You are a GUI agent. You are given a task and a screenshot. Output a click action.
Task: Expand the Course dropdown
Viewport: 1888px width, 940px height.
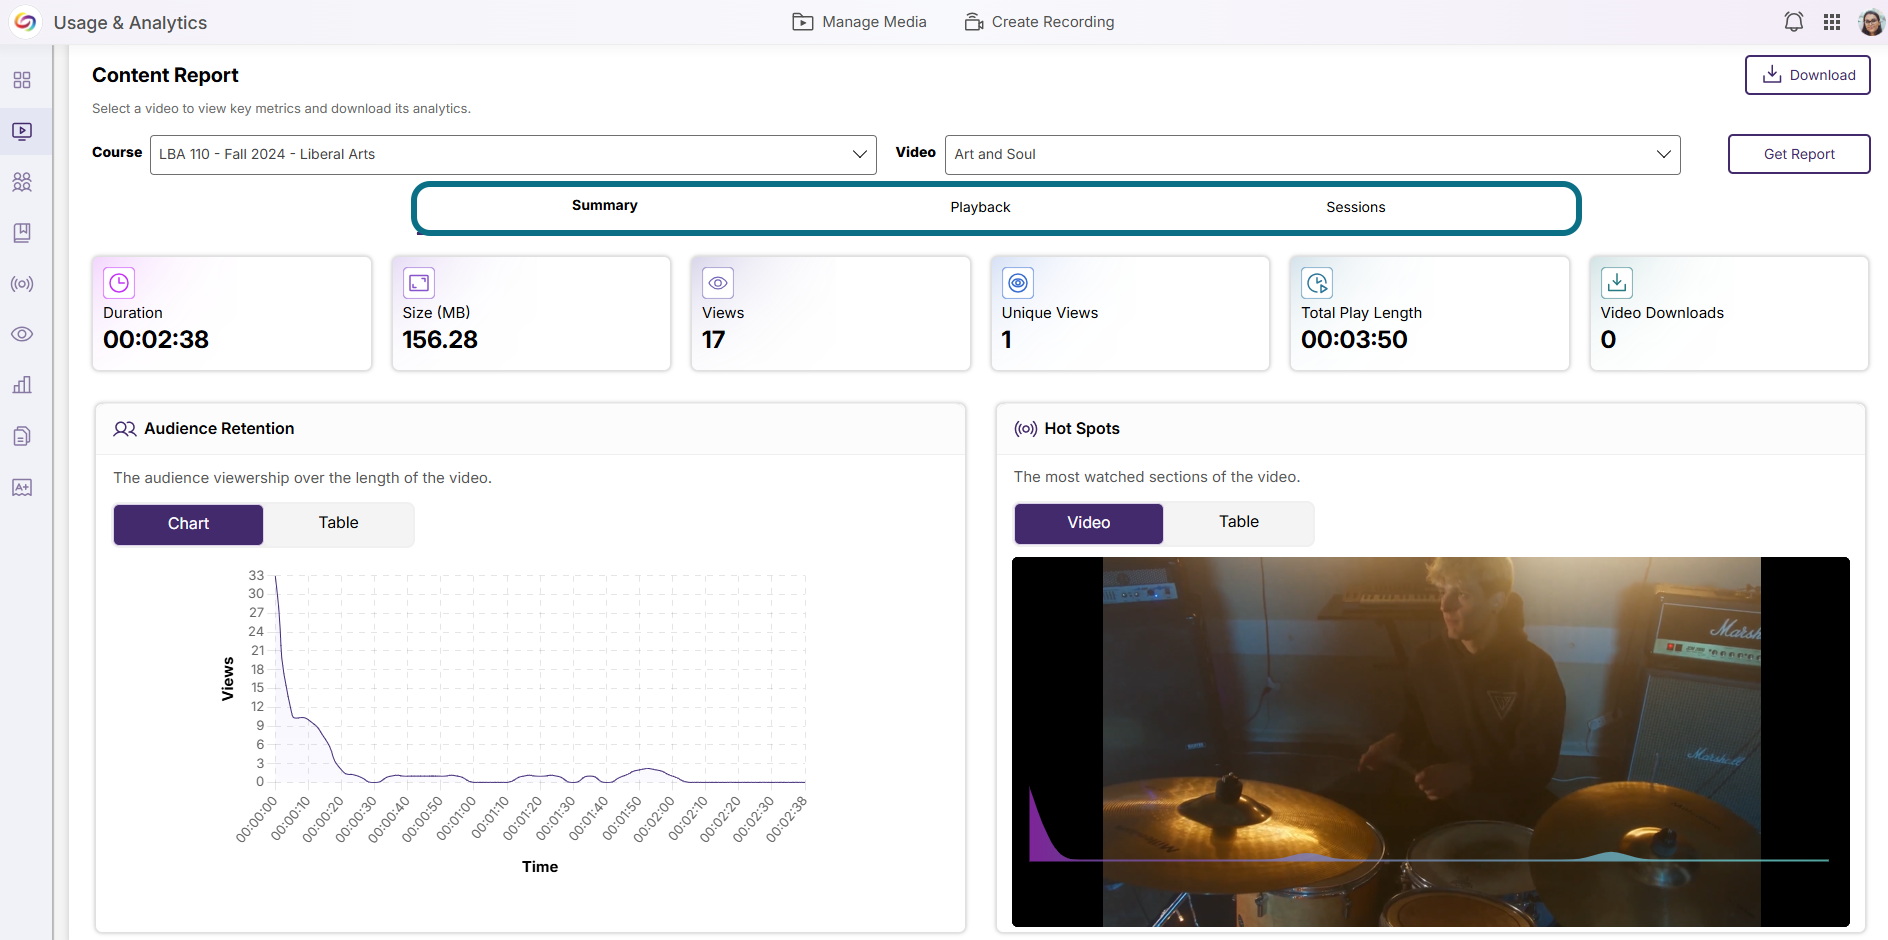(513, 154)
